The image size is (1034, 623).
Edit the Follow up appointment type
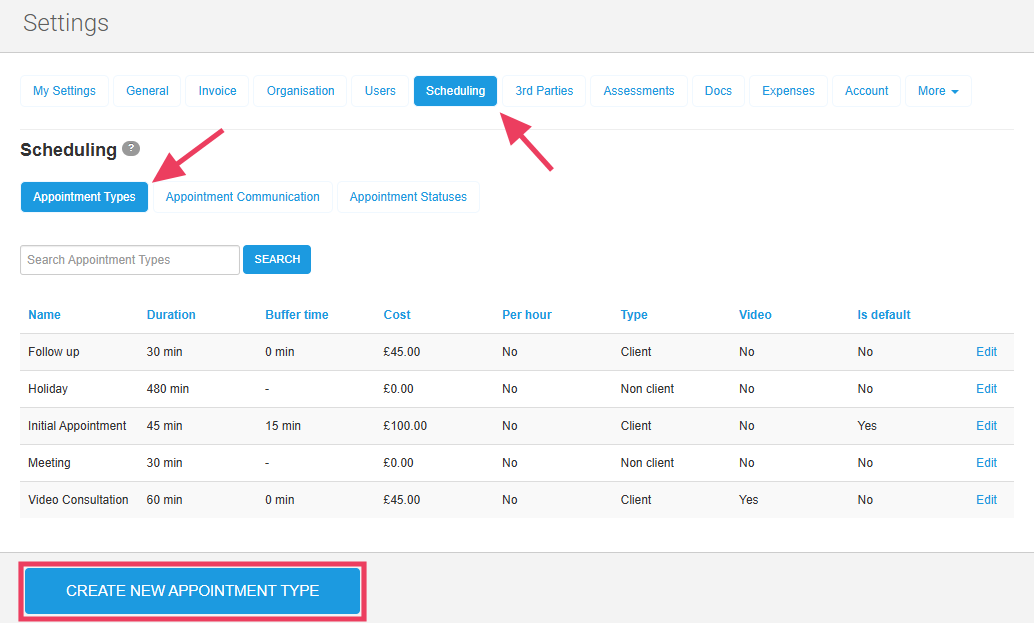[x=986, y=352]
